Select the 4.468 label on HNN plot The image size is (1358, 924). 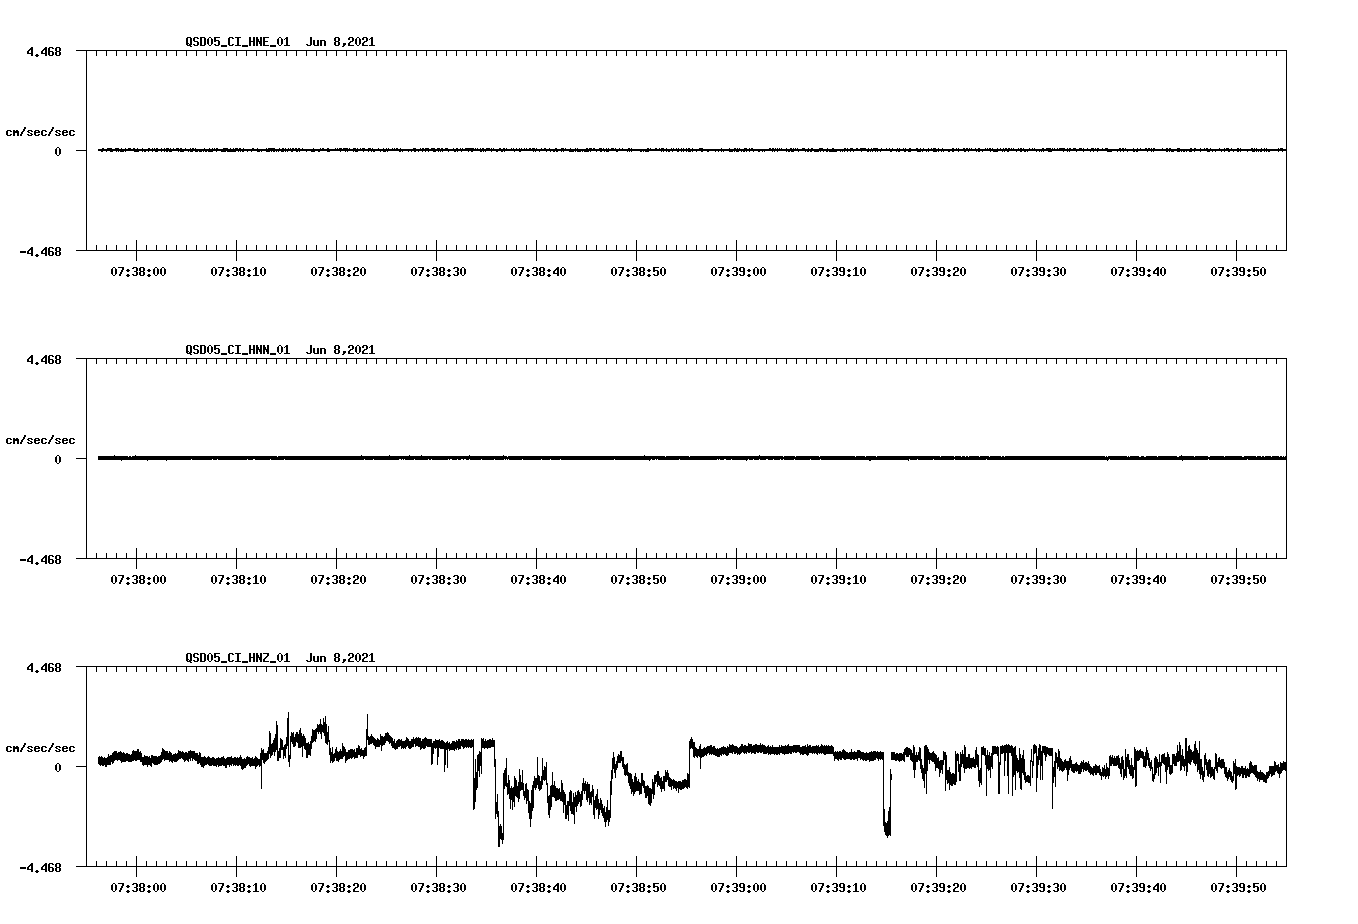[x=44, y=359]
